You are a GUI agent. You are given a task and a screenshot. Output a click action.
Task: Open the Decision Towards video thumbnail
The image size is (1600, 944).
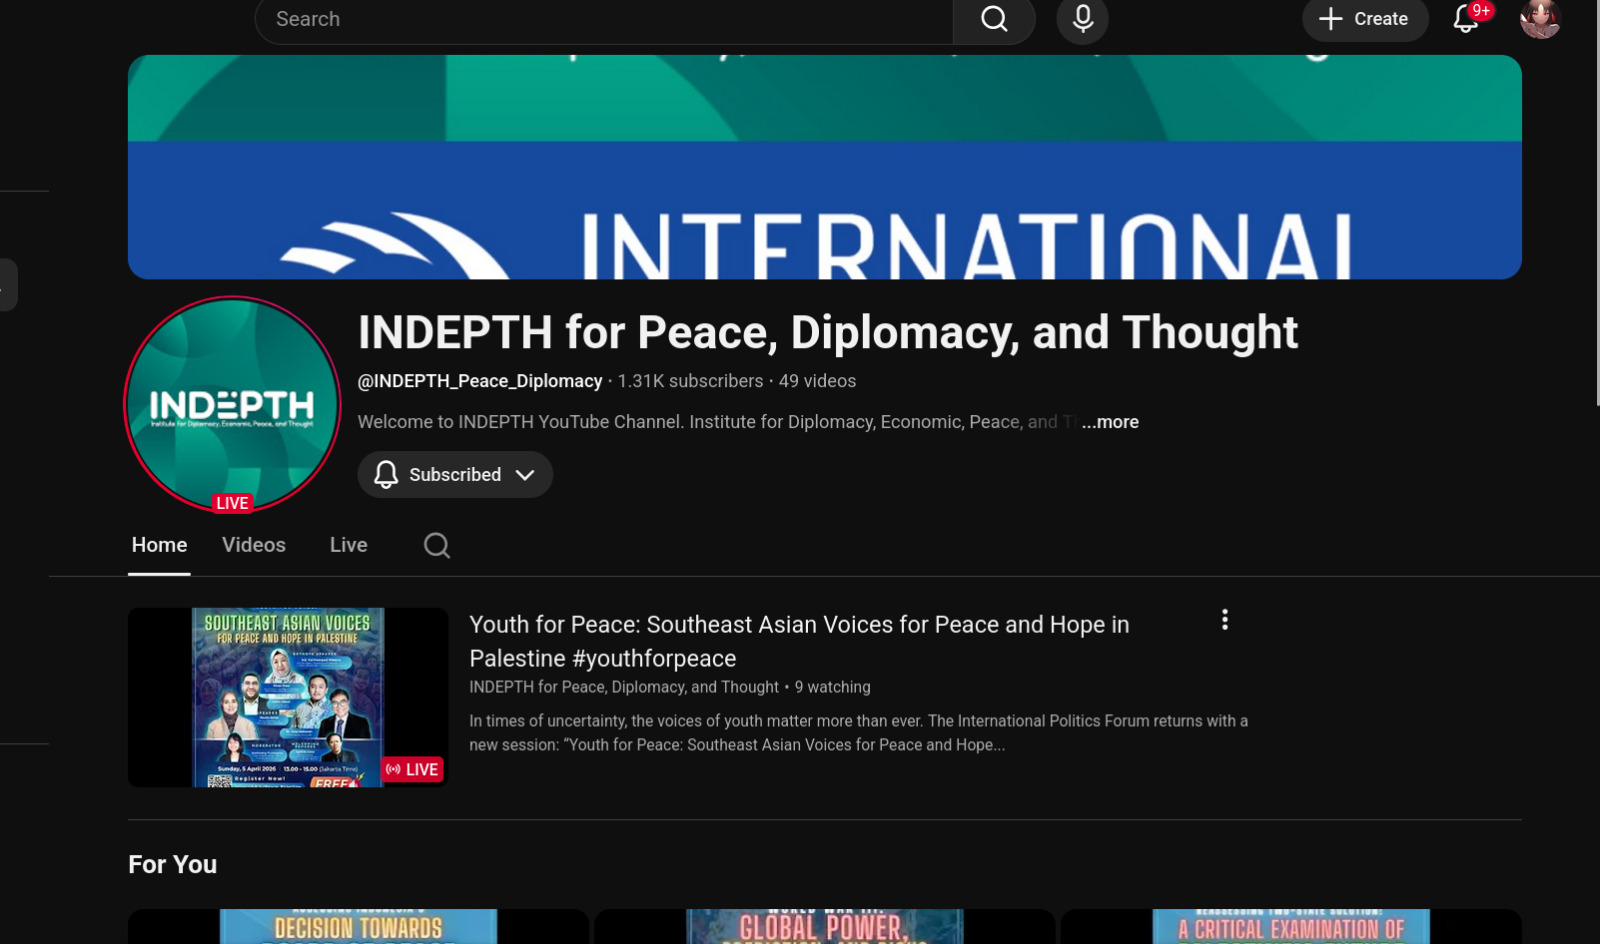tap(358, 927)
